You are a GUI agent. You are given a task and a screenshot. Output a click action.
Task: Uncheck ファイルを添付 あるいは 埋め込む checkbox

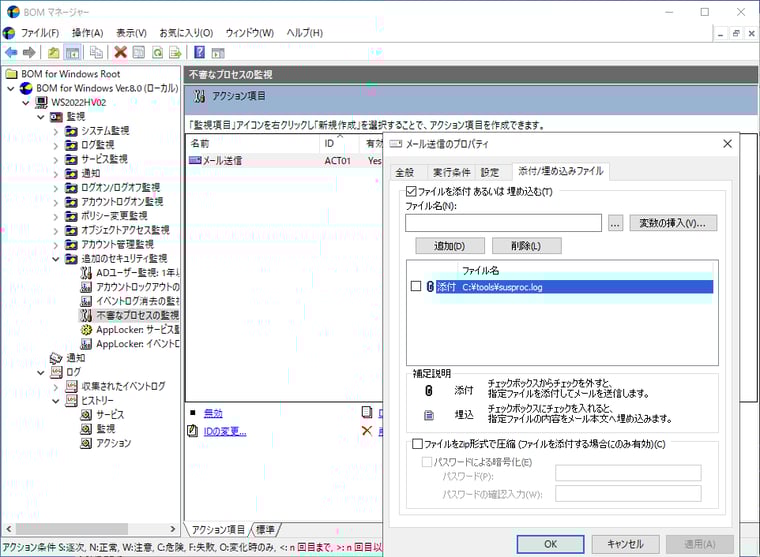(x=411, y=191)
